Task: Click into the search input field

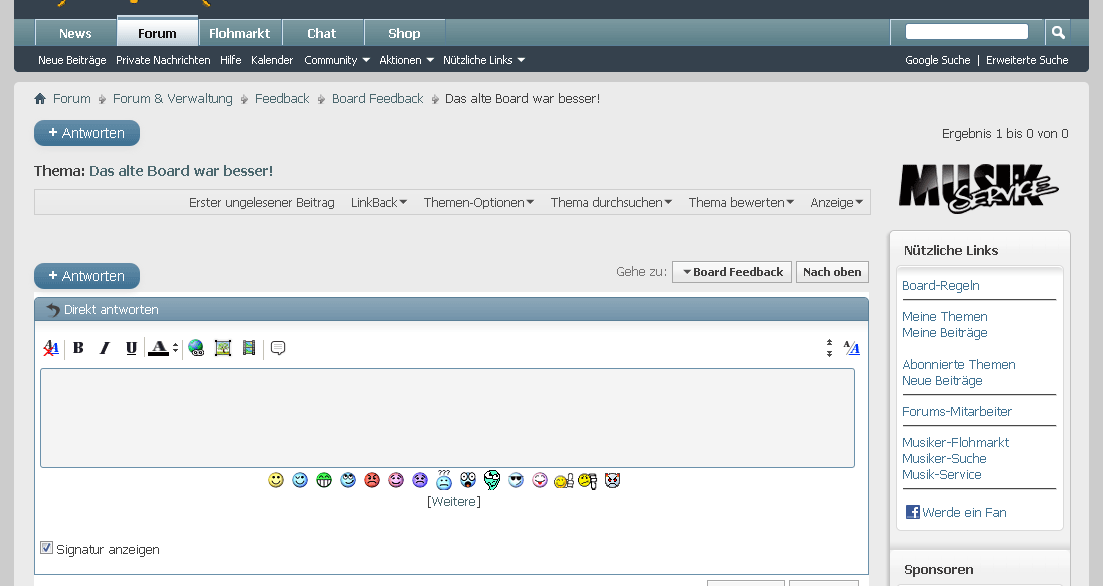Action: click(967, 32)
